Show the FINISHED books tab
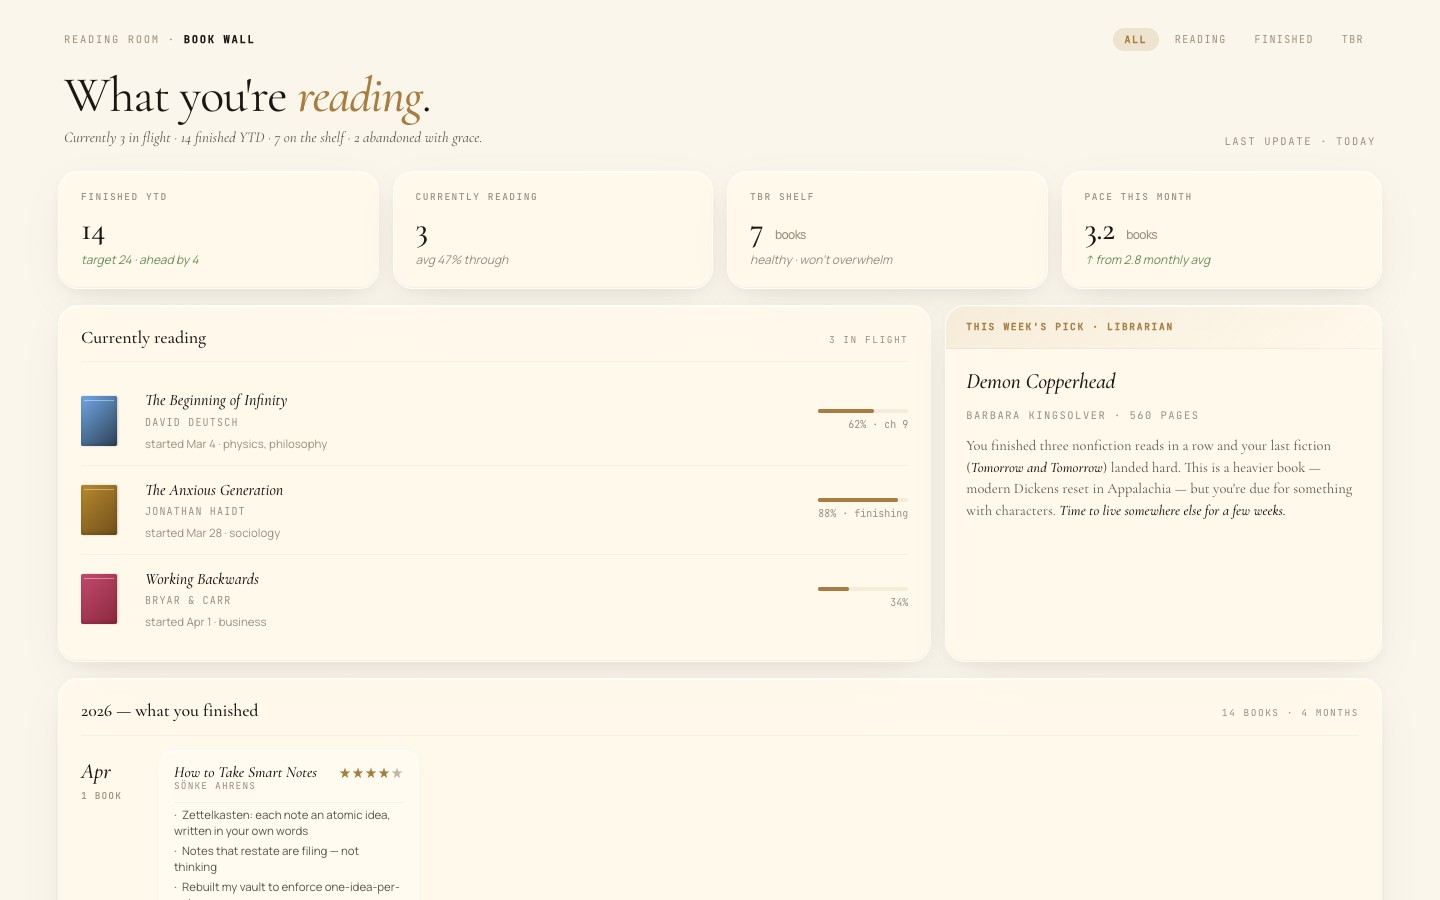Image resolution: width=1440 pixels, height=900 pixels. [1284, 40]
